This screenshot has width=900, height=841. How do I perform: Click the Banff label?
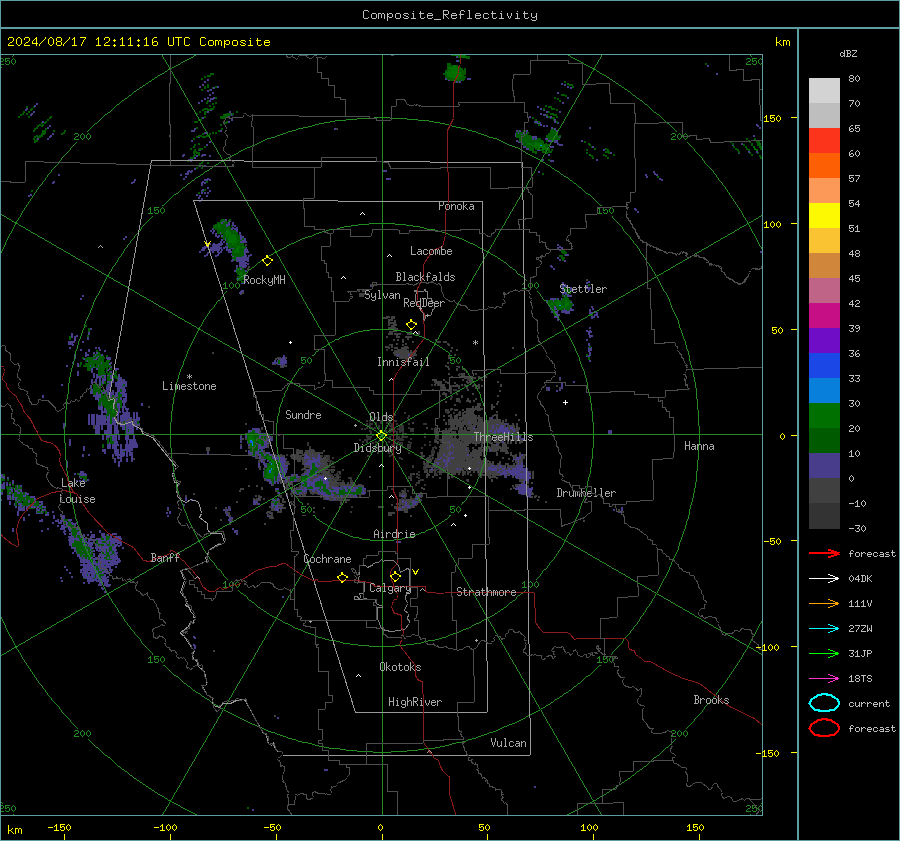165,557
